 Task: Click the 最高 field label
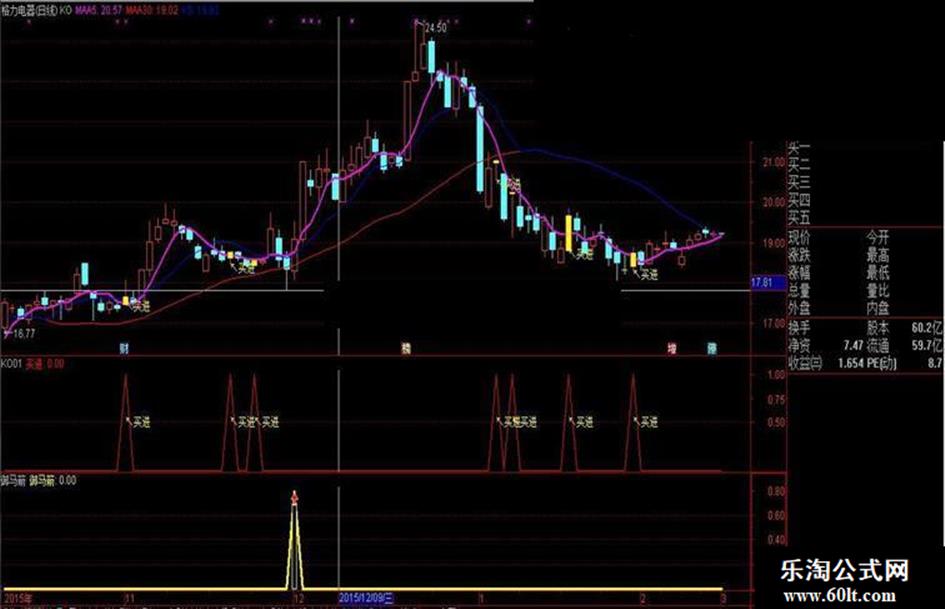878,254
